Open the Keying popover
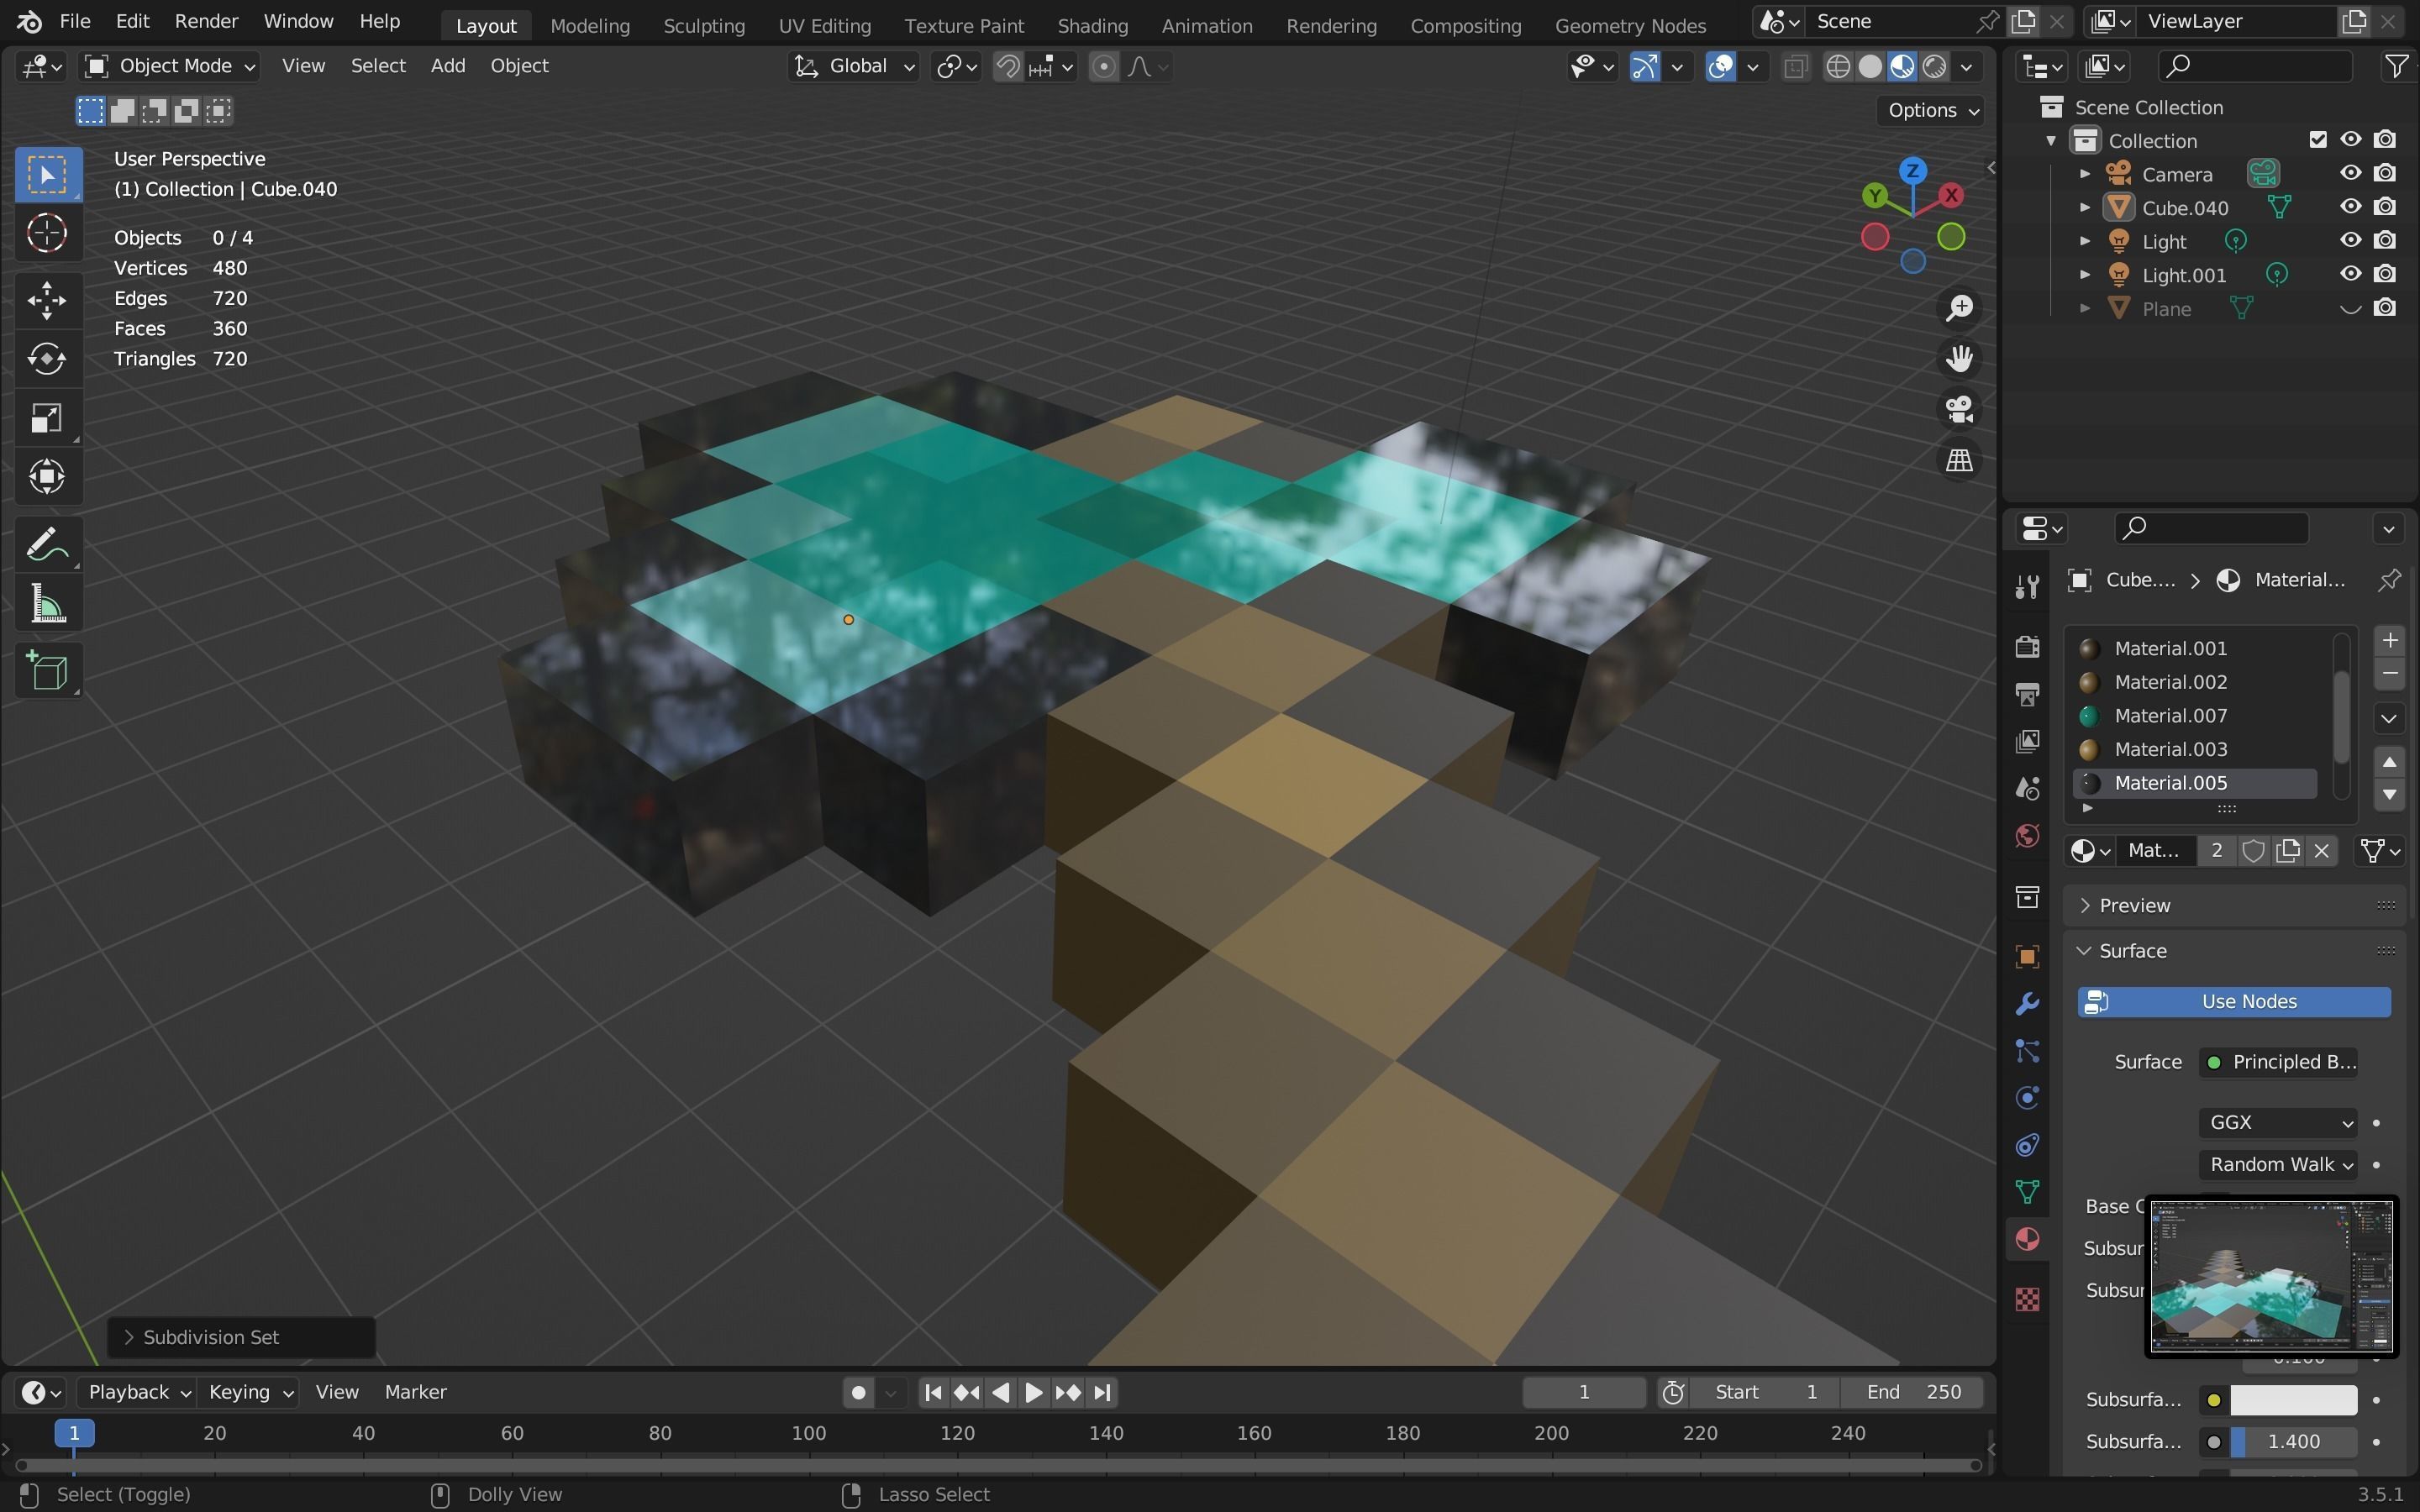 pyautogui.click(x=249, y=1392)
